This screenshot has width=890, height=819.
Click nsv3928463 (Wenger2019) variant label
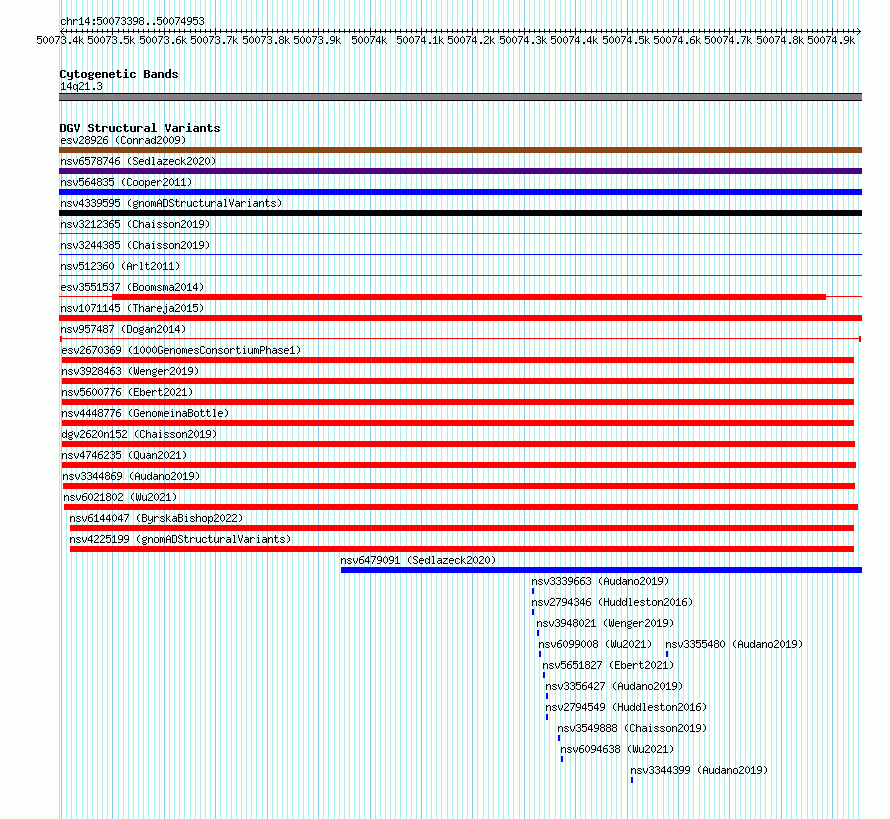coord(130,371)
